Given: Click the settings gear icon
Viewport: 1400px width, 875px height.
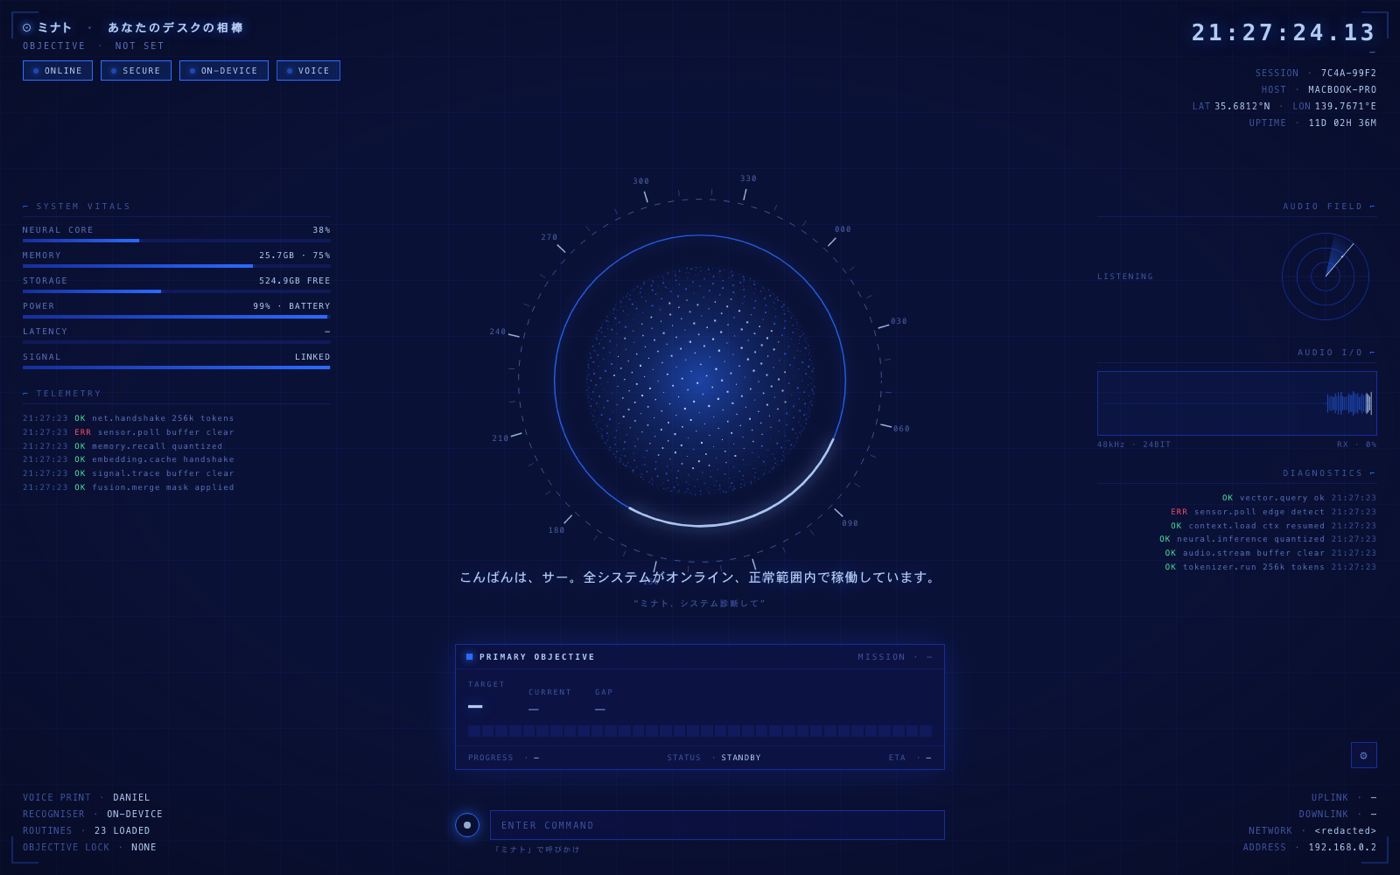Looking at the screenshot, I should click(x=1363, y=755).
